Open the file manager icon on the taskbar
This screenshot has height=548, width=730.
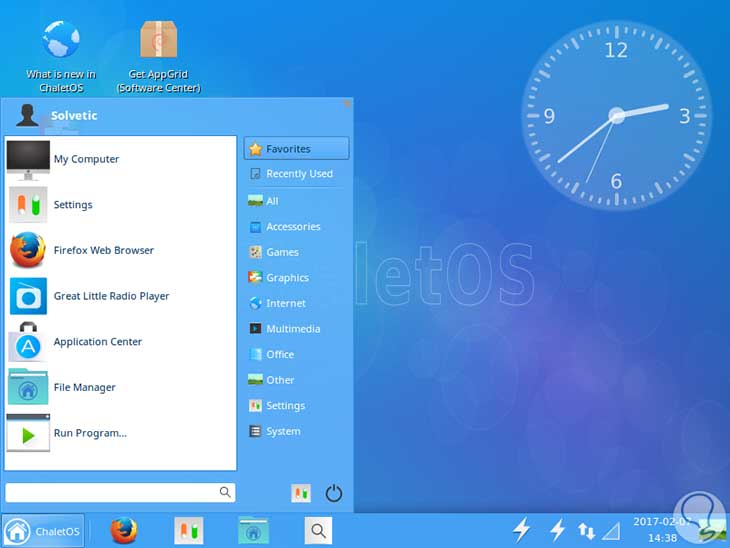pos(253,530)
